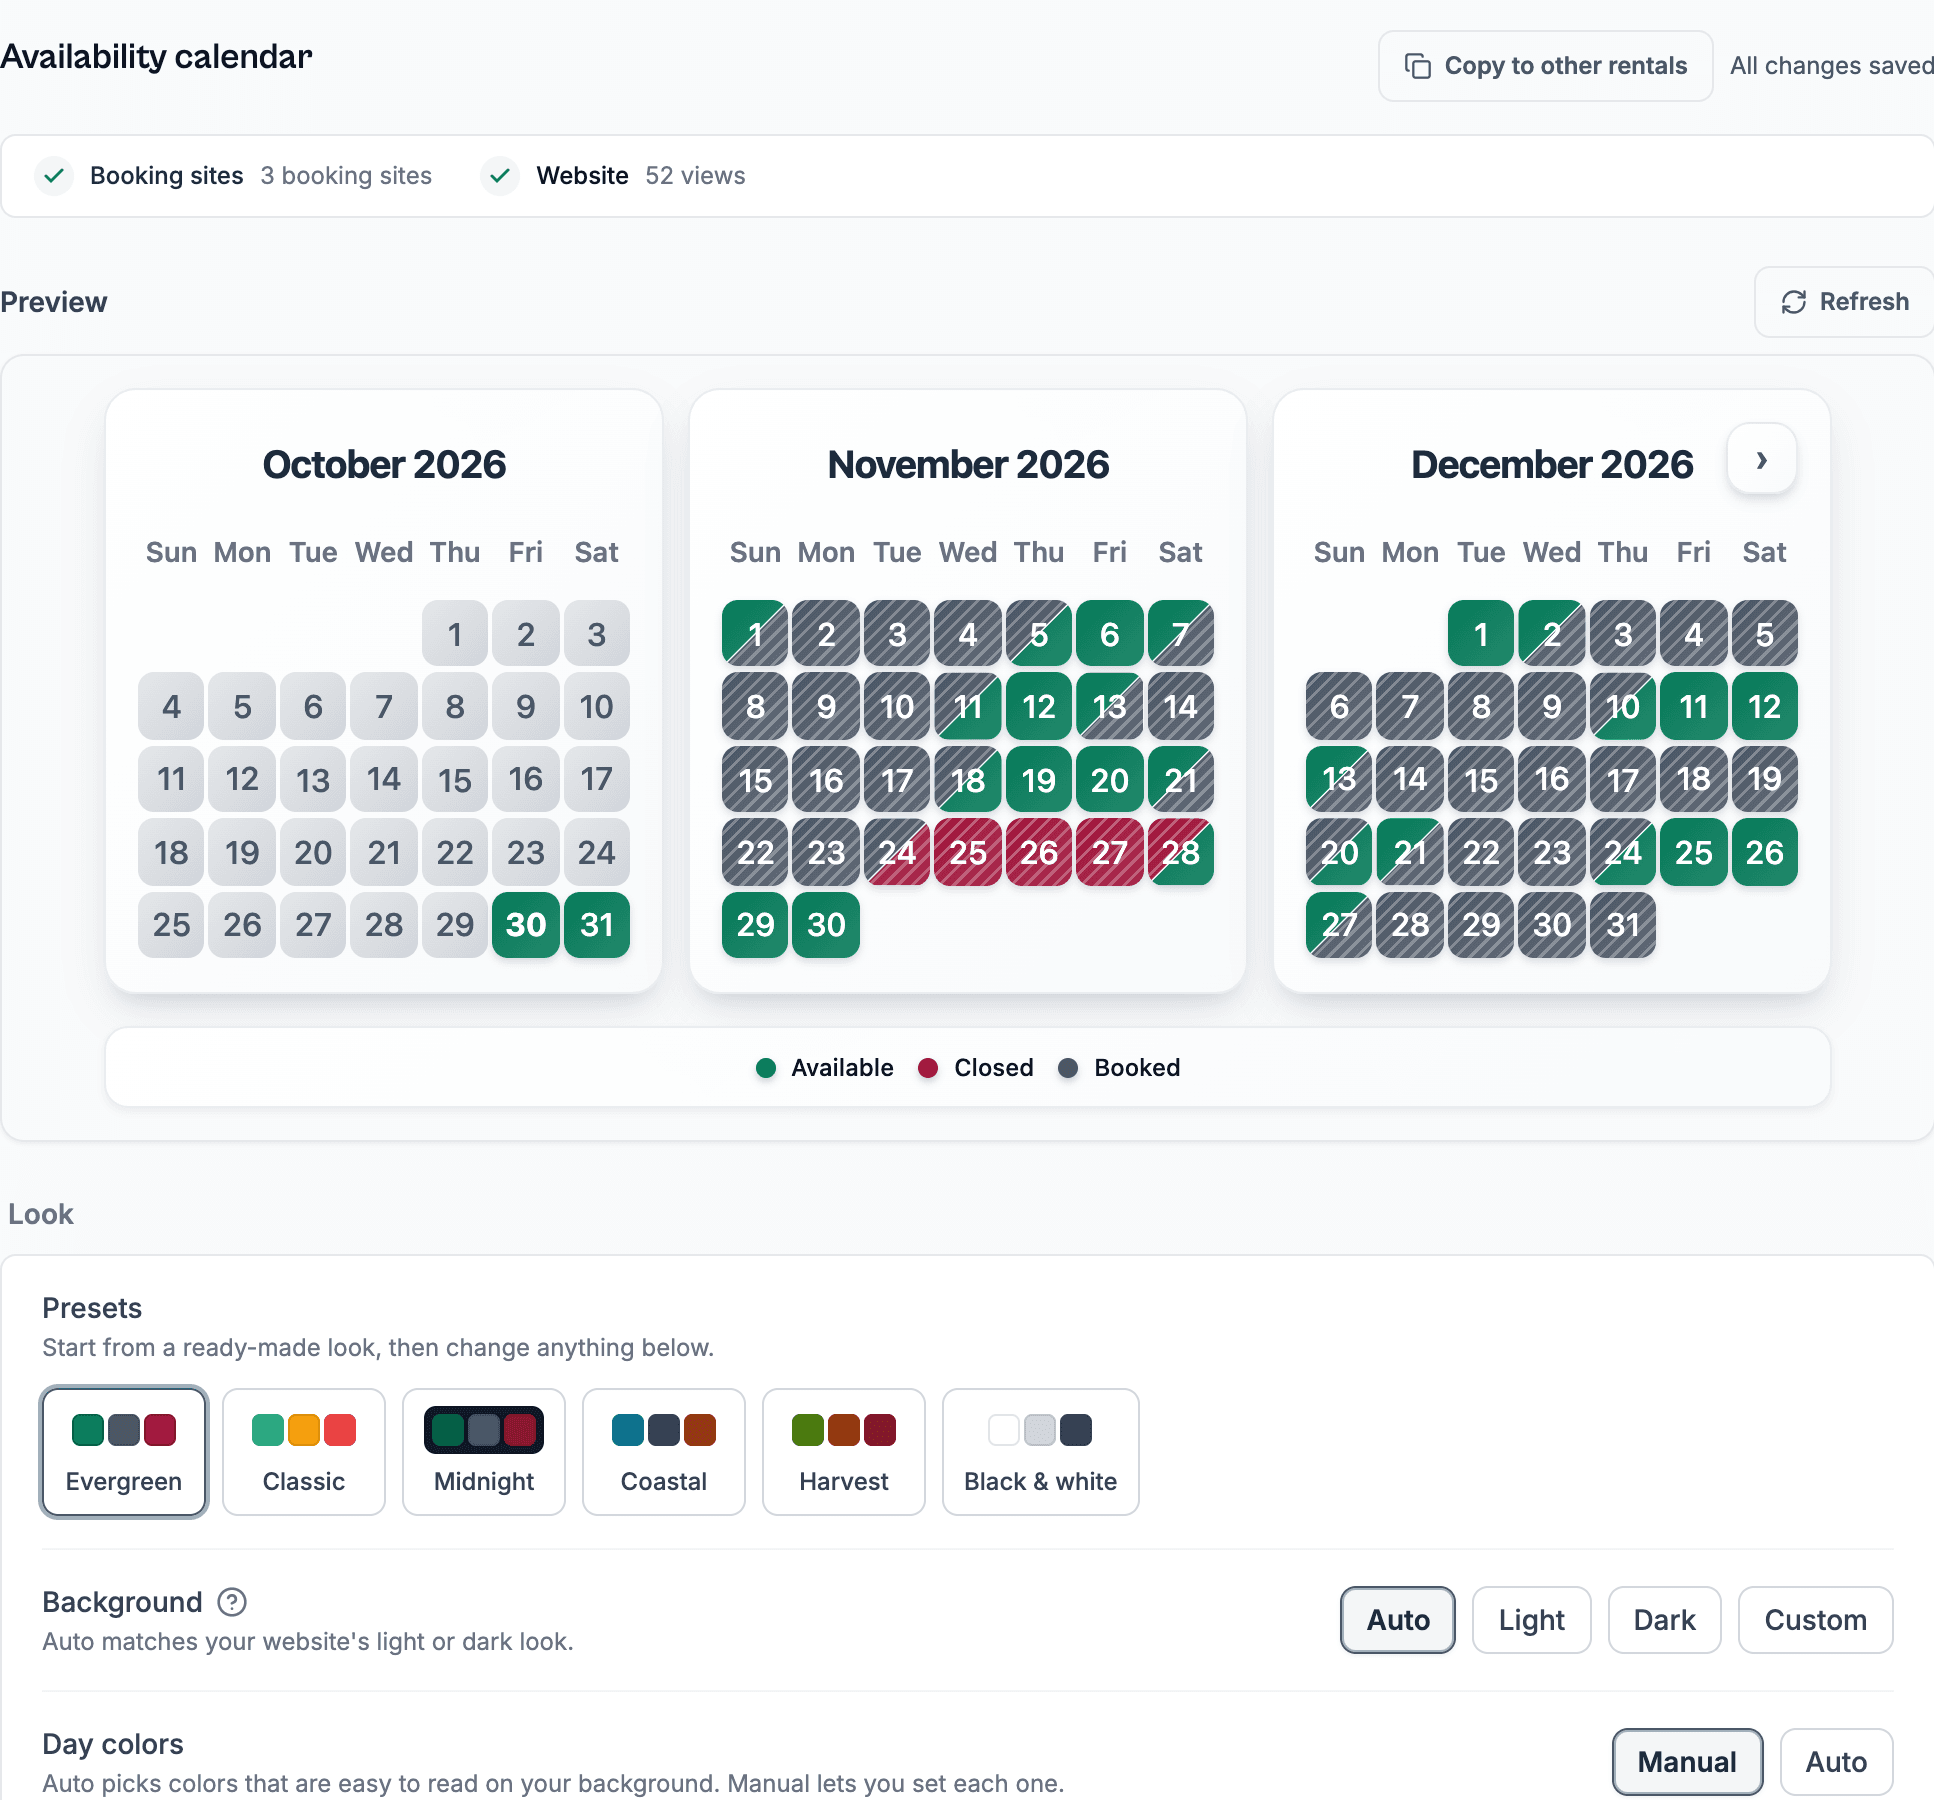The image size is (1934, 1800).
Task: Click the Refresh preview button
Action: [x=1845, y=302]
